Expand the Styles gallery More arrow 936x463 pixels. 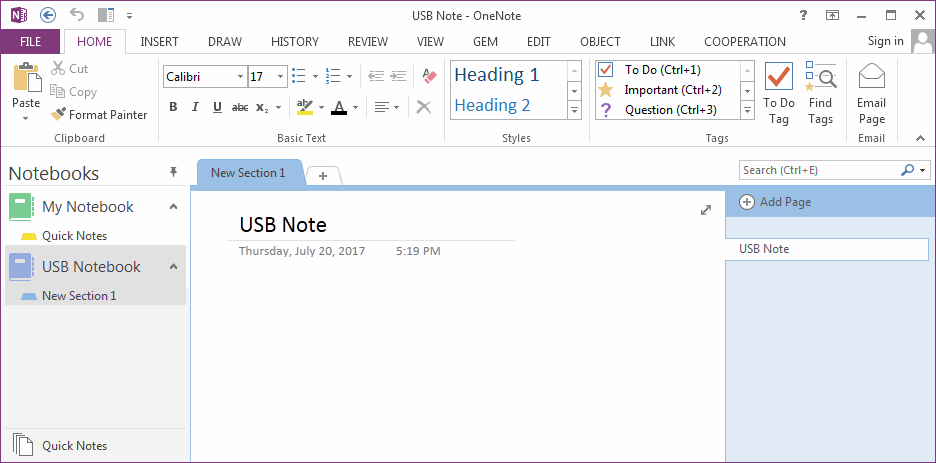point(574,110)
